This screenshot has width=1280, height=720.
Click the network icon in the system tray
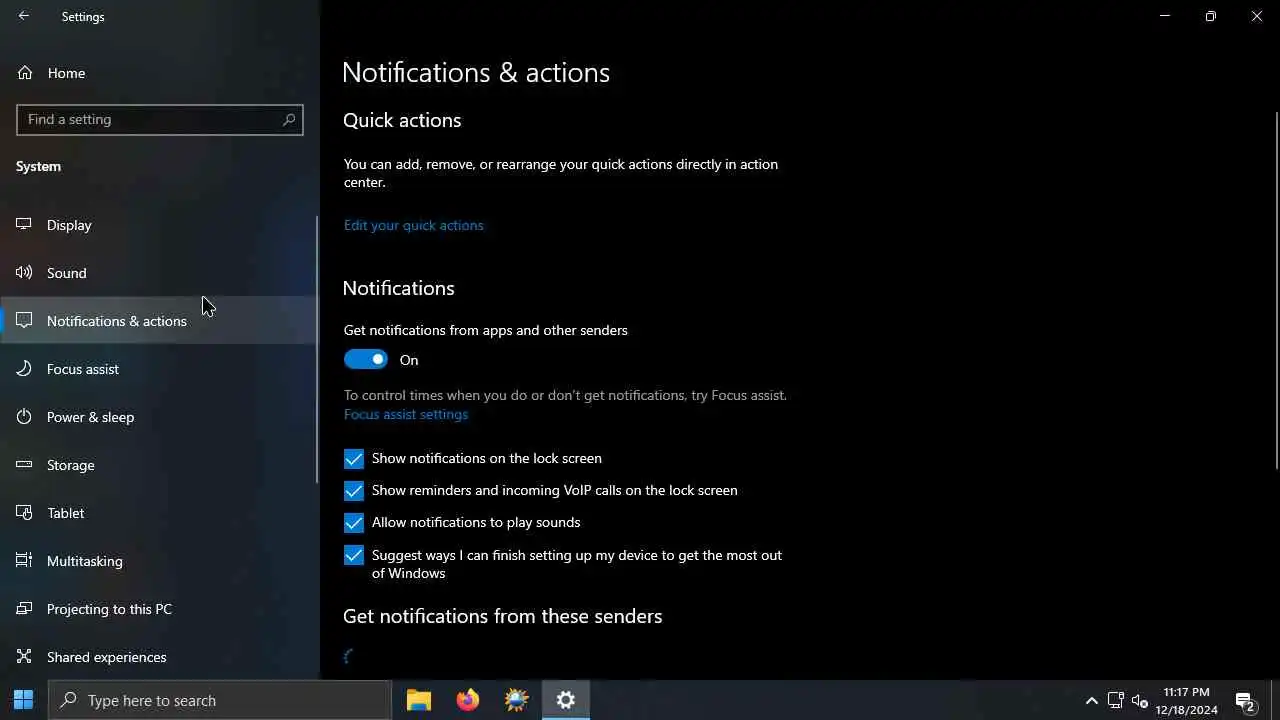coord(1116,700)
